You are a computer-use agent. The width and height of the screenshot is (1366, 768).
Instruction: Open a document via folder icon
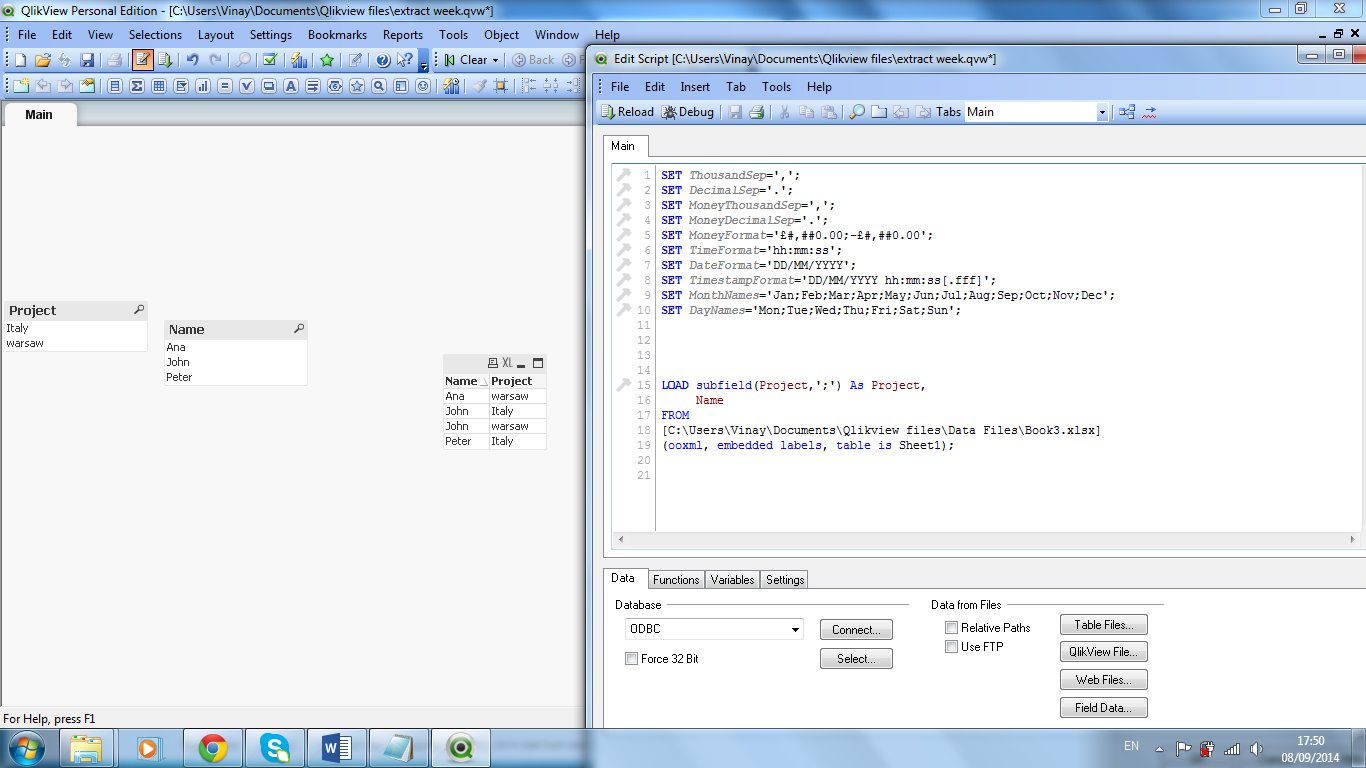pos(43,60)
